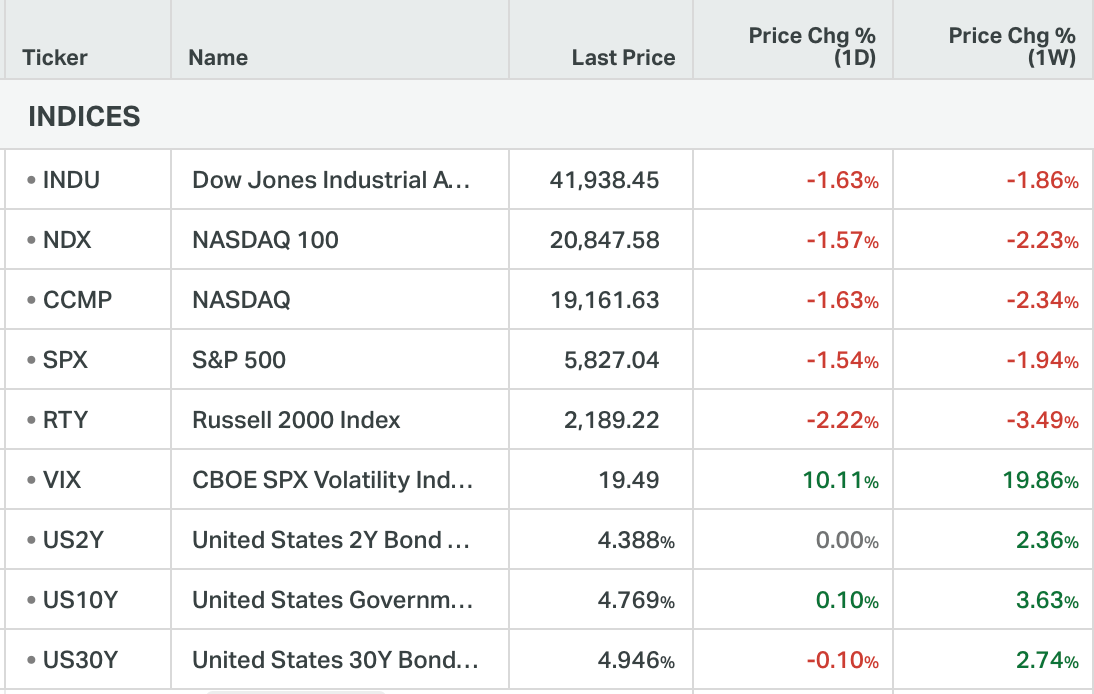1094x694 pixels.
Task: Sort by Price Chg % (1D) header
Action: tap(812, 47)
